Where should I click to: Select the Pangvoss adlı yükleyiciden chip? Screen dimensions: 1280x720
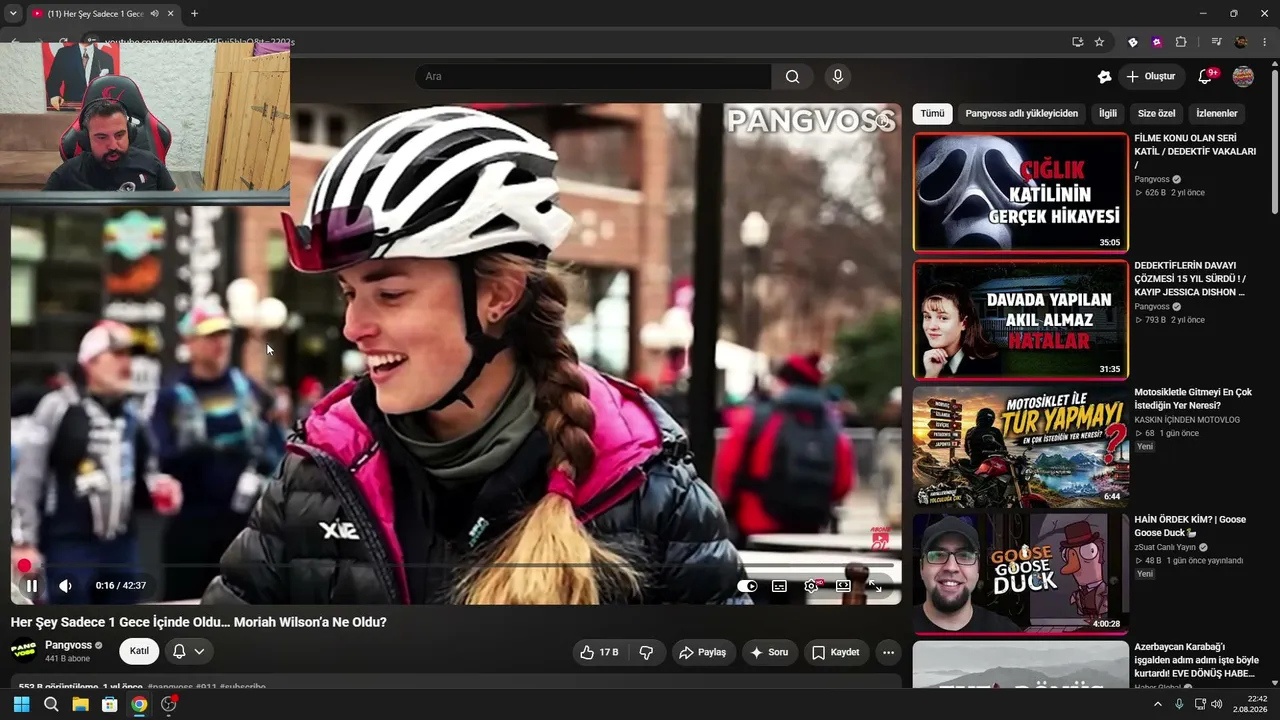1021,114
